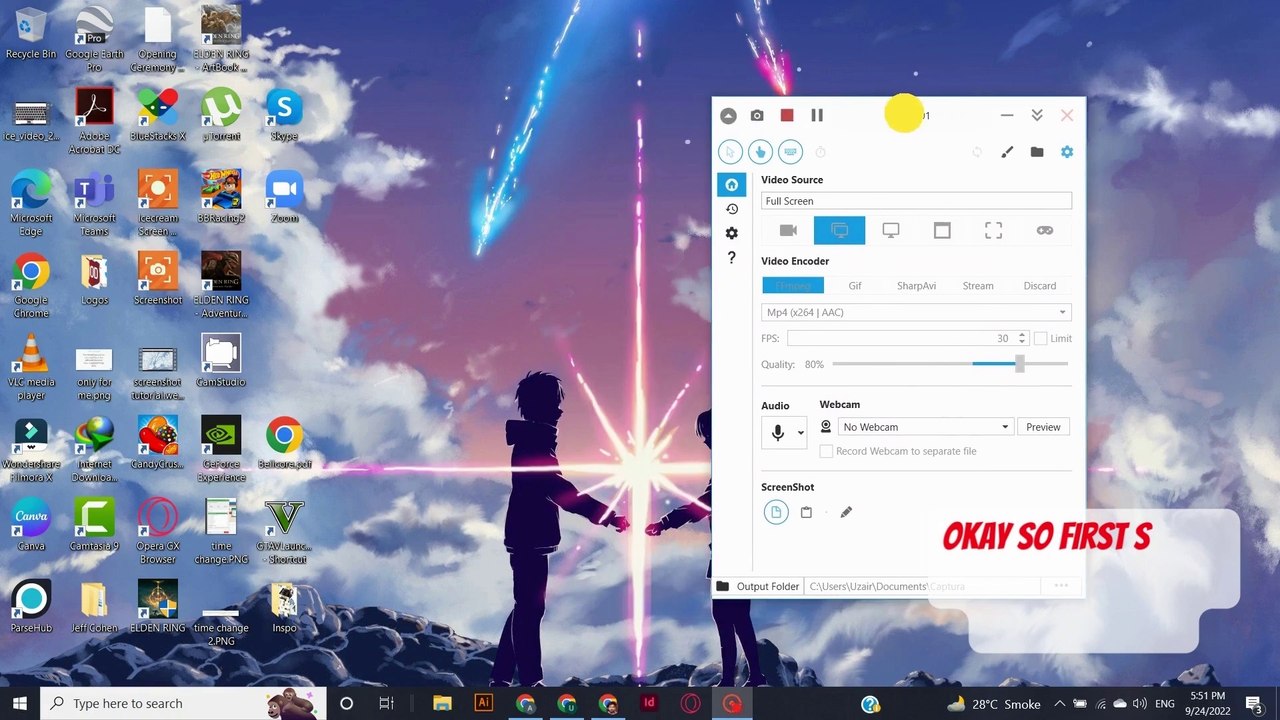Toggle screenshot to clipboard icon
The image size is (1280, 720).
[806, 513]
